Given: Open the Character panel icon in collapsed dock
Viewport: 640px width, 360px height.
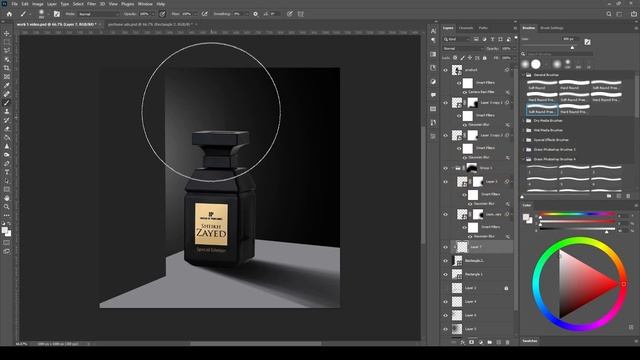Looking at the screenshot, I should coord(433,31).
